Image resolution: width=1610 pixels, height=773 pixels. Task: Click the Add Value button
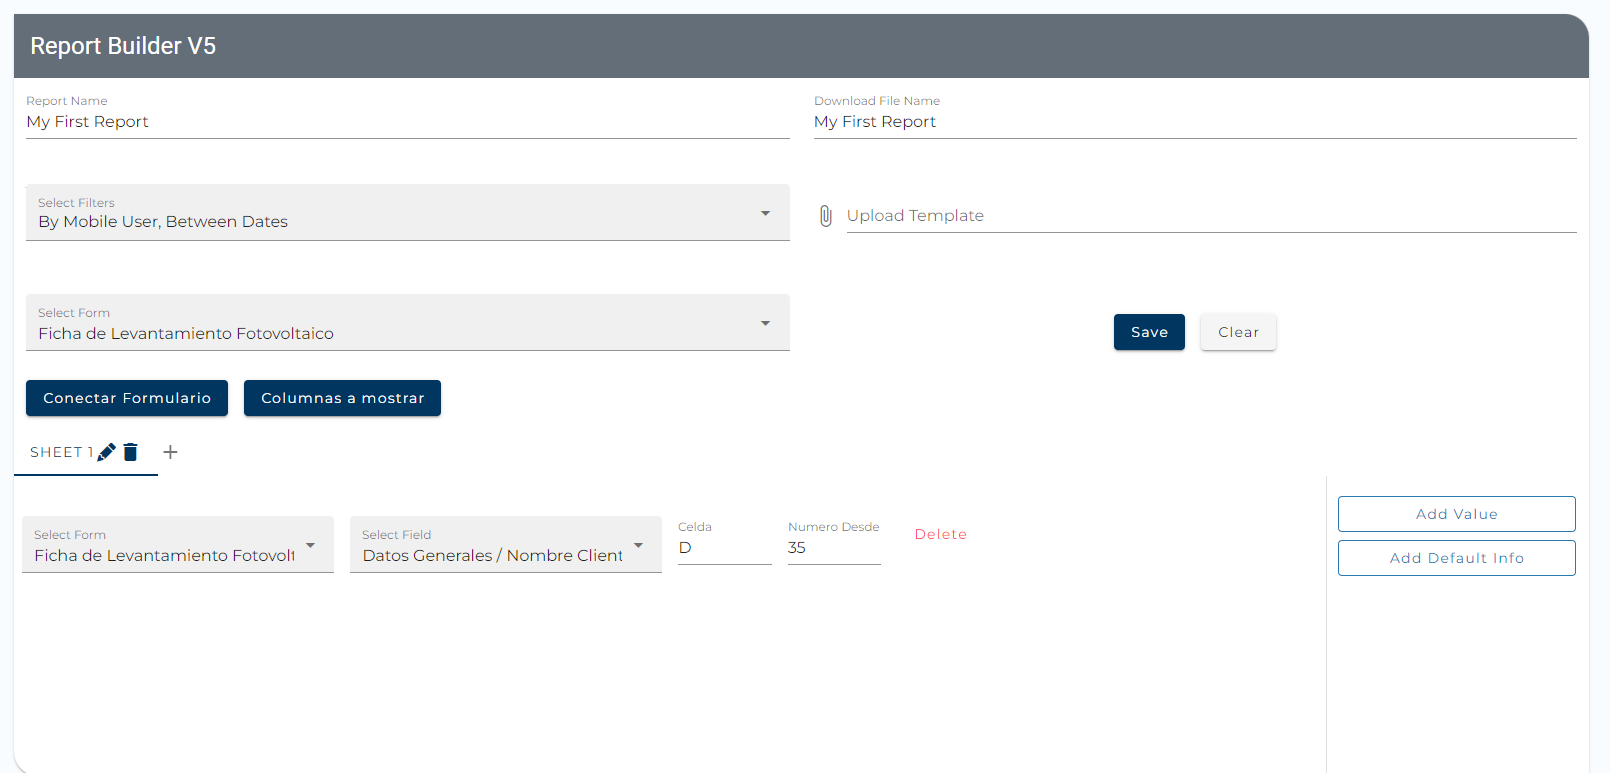(x=1456, y=514)
